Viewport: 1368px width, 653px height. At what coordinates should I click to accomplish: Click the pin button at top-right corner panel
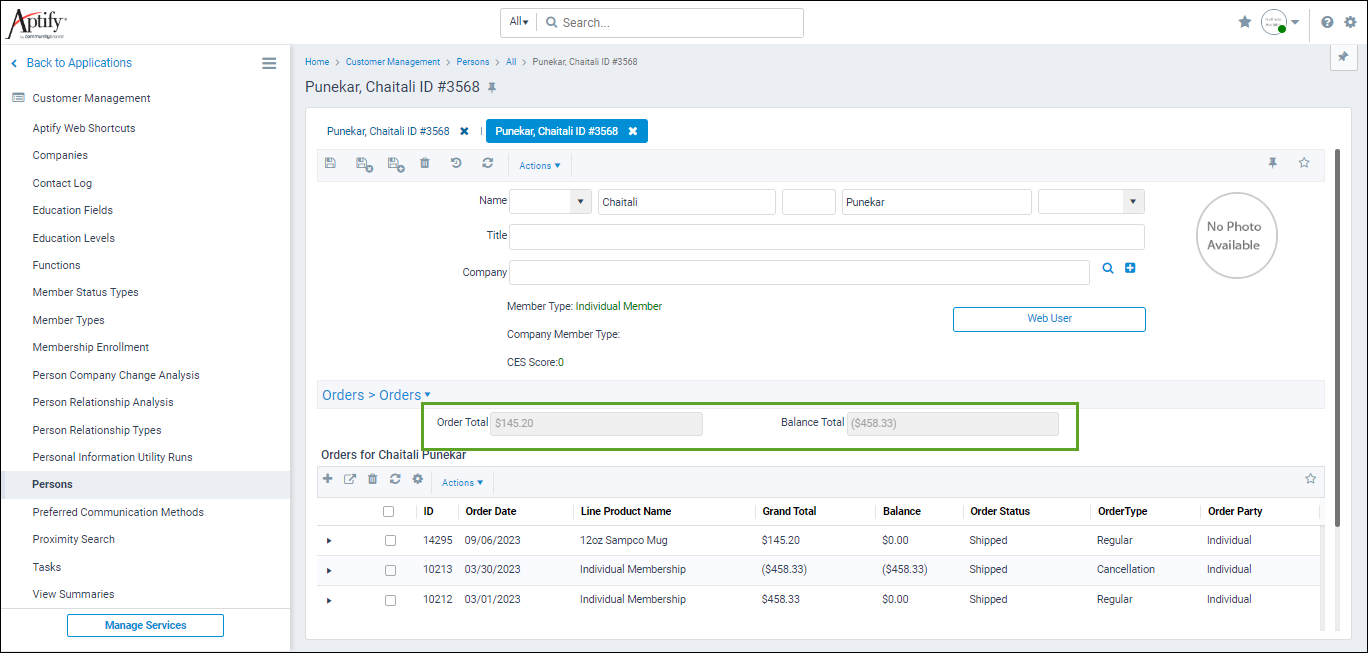point(1343,59)
